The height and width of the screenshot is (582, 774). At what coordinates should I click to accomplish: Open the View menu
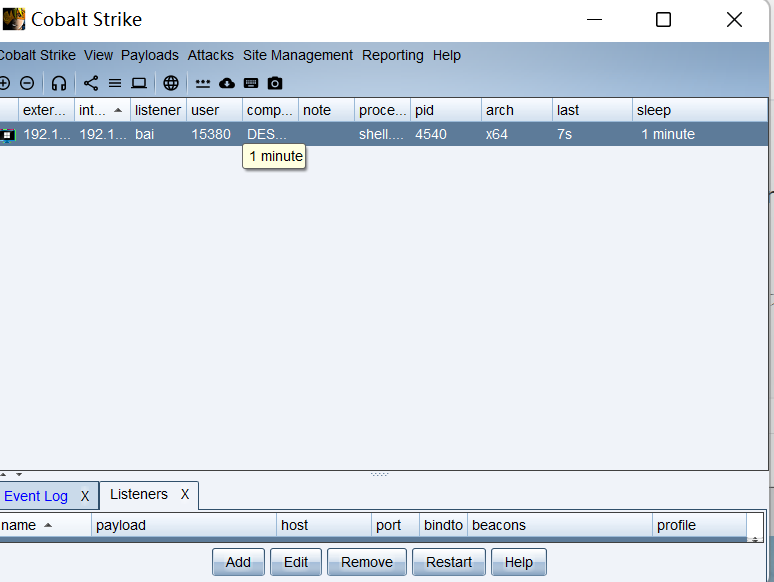[x=98, y=55]
